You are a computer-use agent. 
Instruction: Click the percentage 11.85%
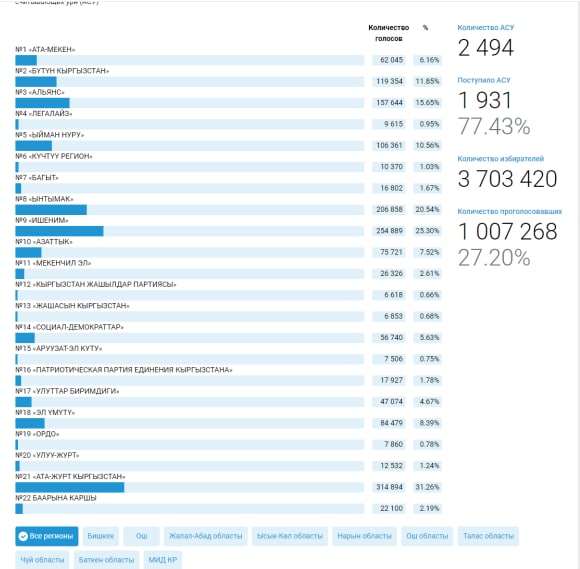point(428,81)
